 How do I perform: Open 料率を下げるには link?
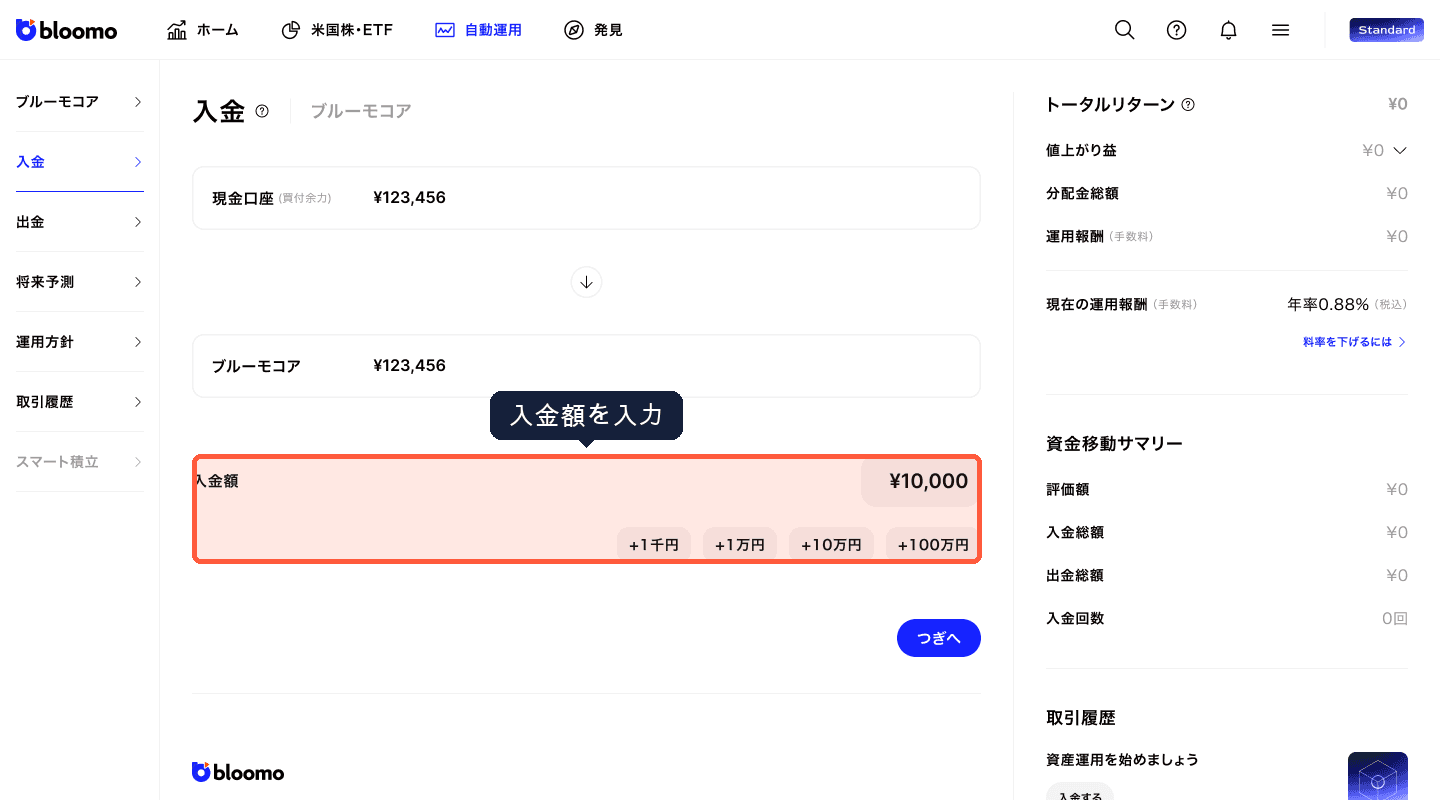1355,342
